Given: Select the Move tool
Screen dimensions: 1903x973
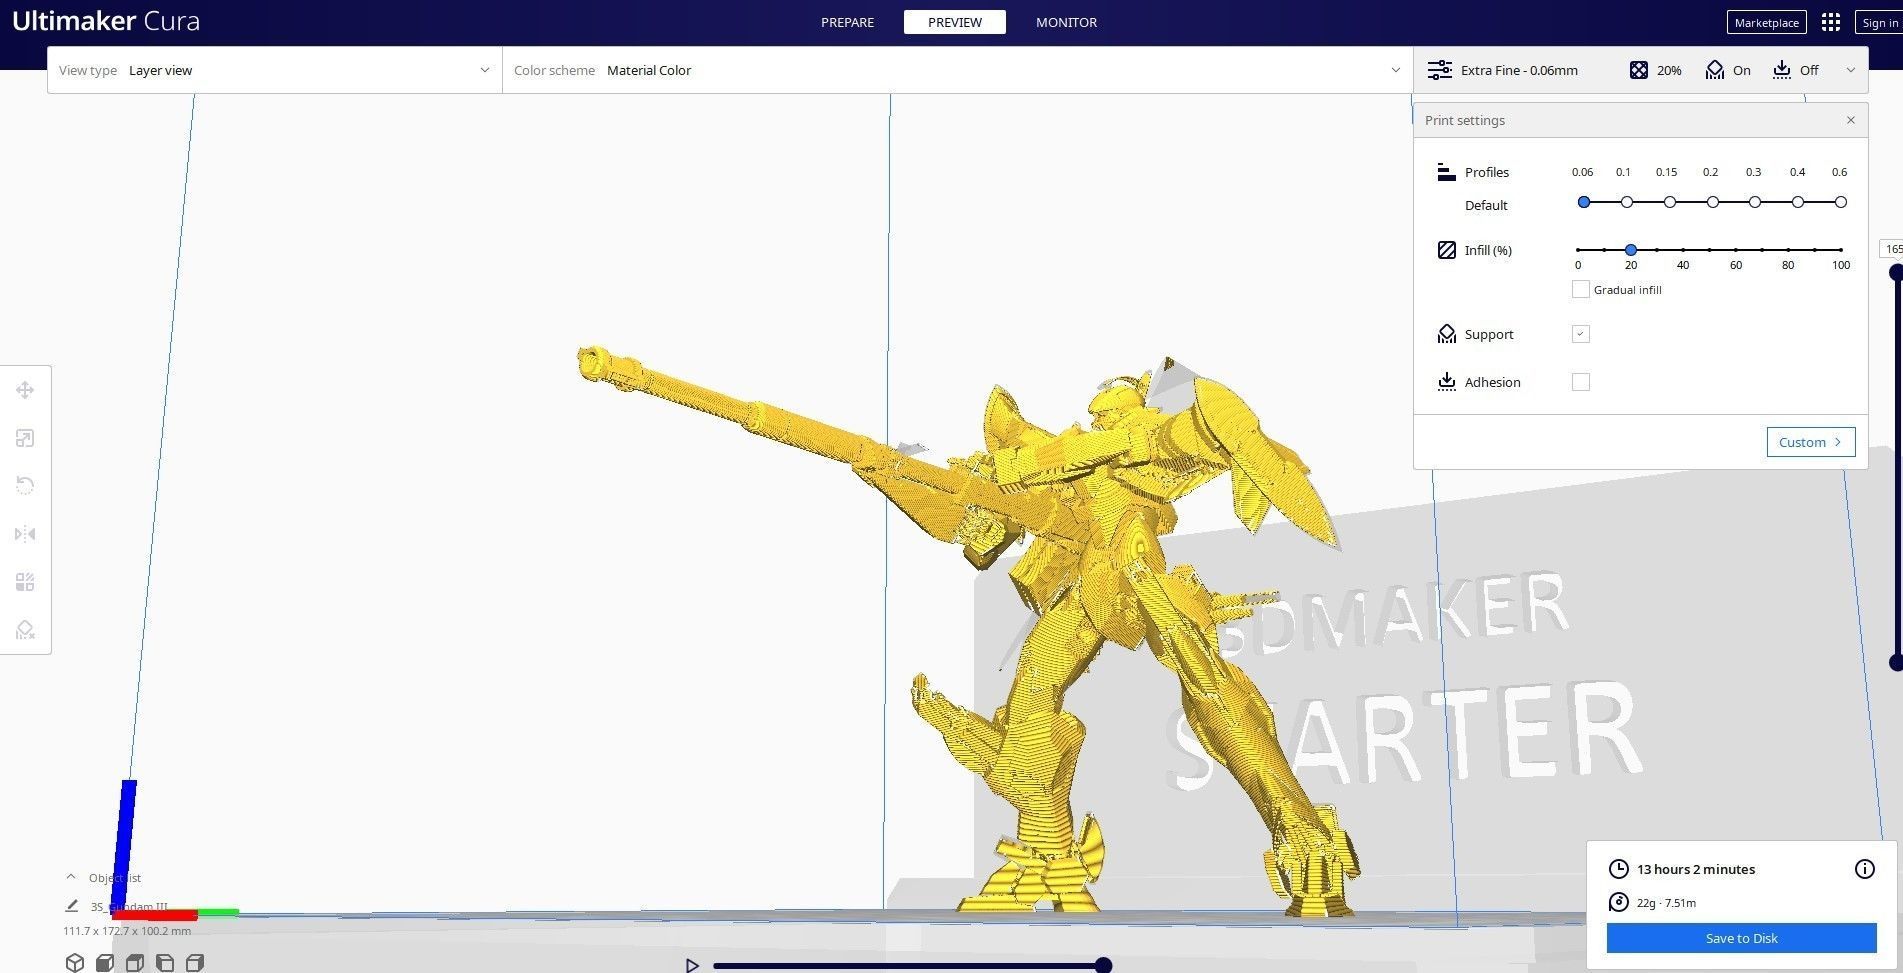Looking at the screenshot, I should (x=25, y=390).
